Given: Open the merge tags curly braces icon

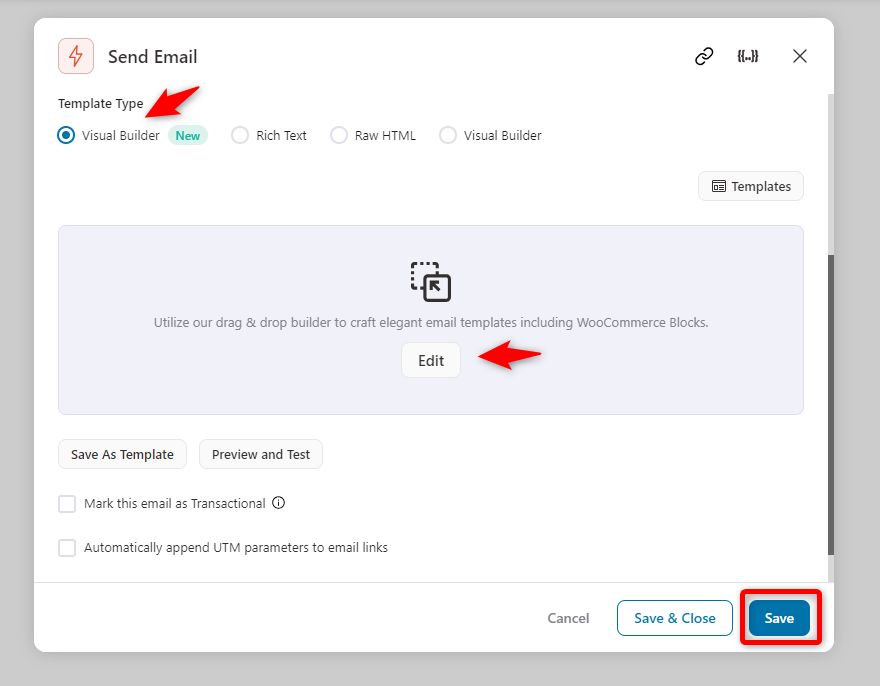Looking at the screenshot, I should click(748, 56).
